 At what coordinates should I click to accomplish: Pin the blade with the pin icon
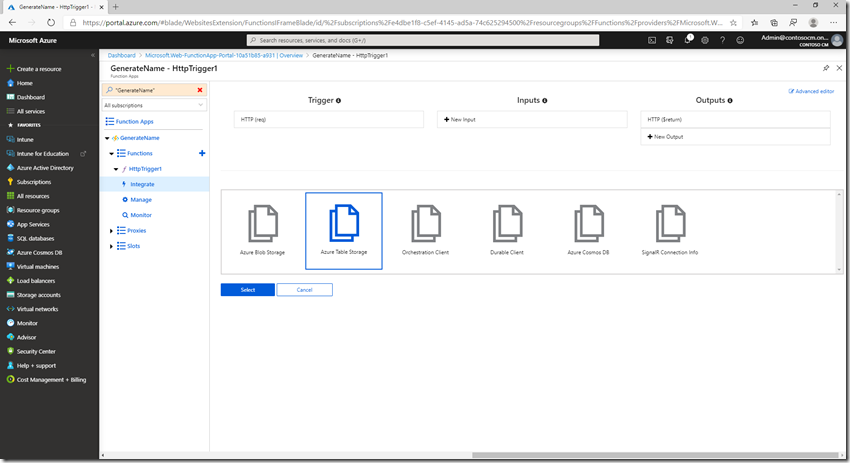(x=825, y=68)
